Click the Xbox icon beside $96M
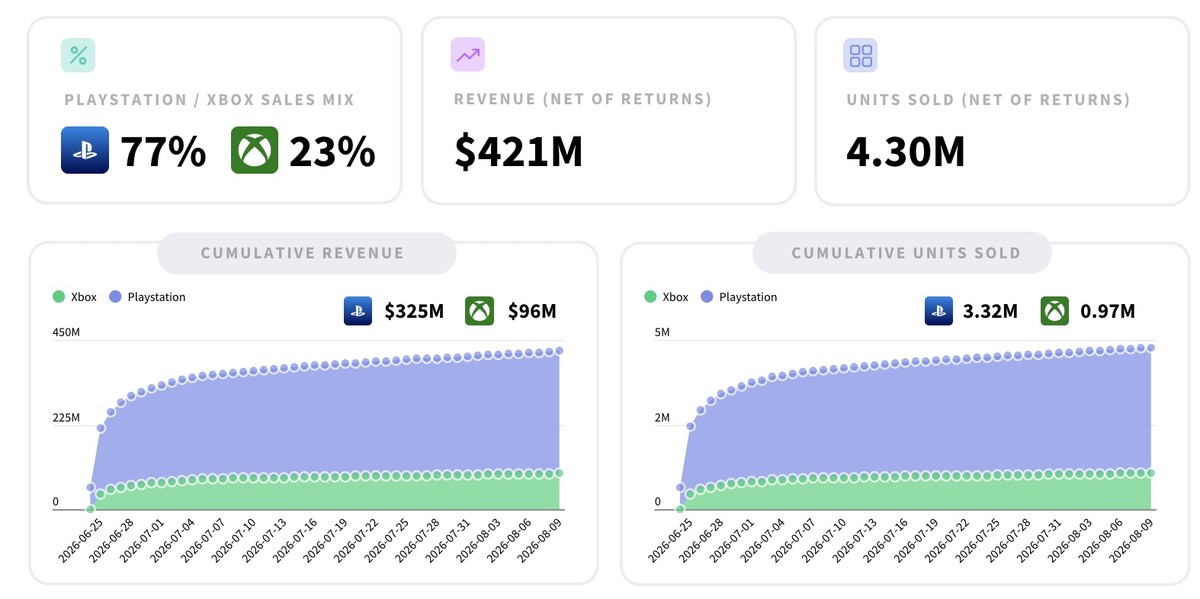Screen dimensions: 1200x599 tap(480, 311)
